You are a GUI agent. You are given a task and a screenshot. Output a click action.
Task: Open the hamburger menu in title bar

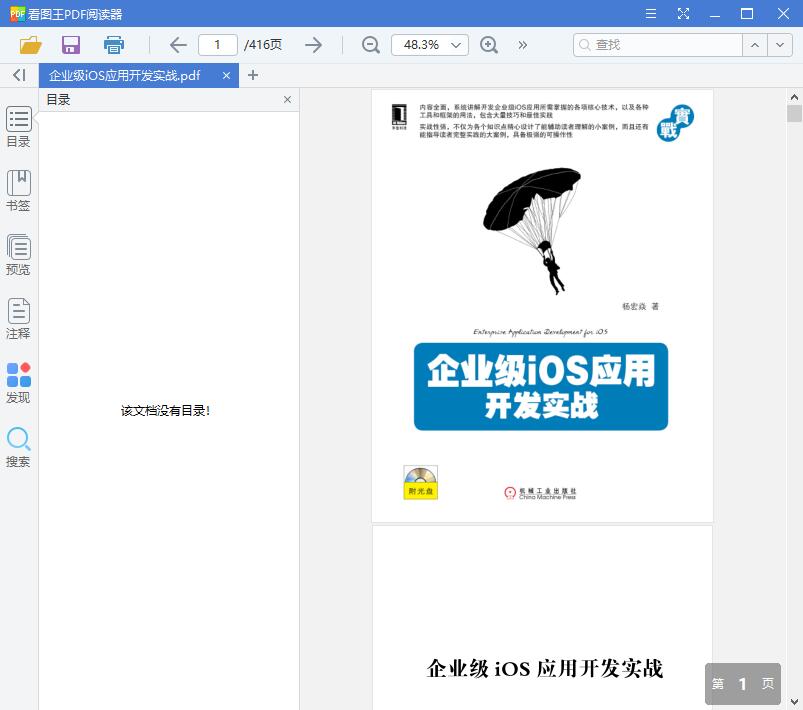click(x=650, y=14)
